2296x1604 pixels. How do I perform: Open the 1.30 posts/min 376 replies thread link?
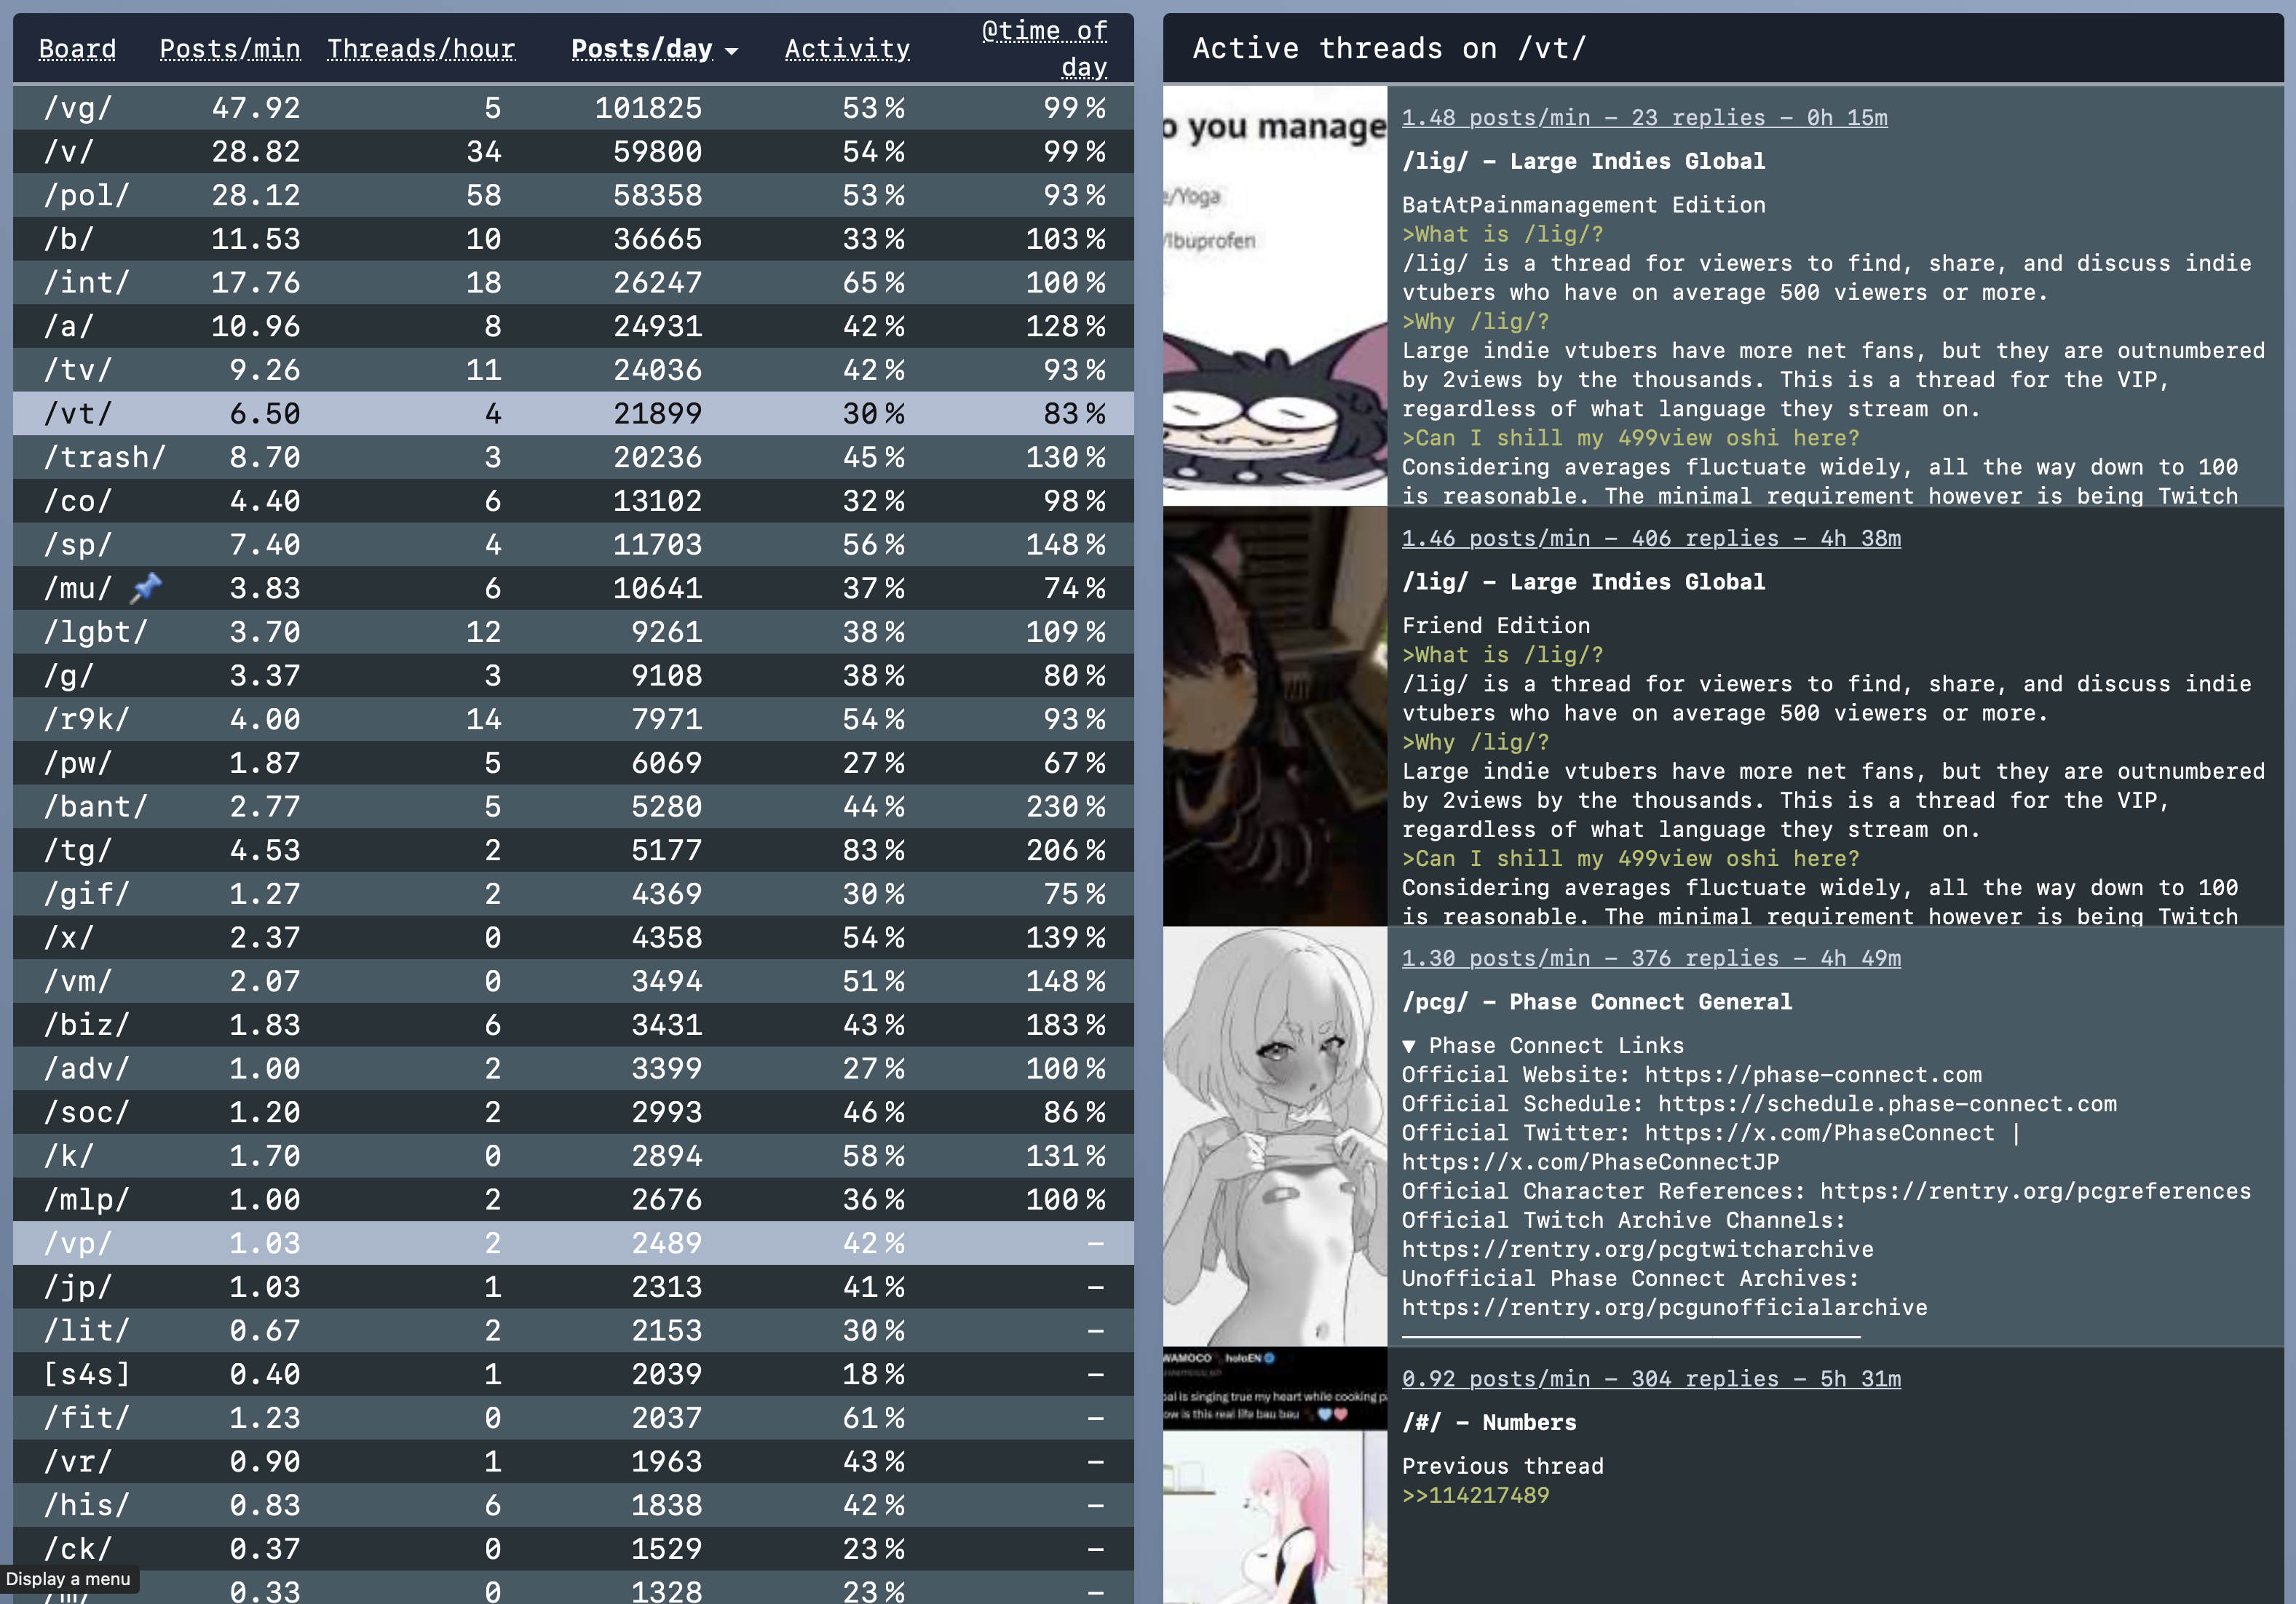[1651, 958]
